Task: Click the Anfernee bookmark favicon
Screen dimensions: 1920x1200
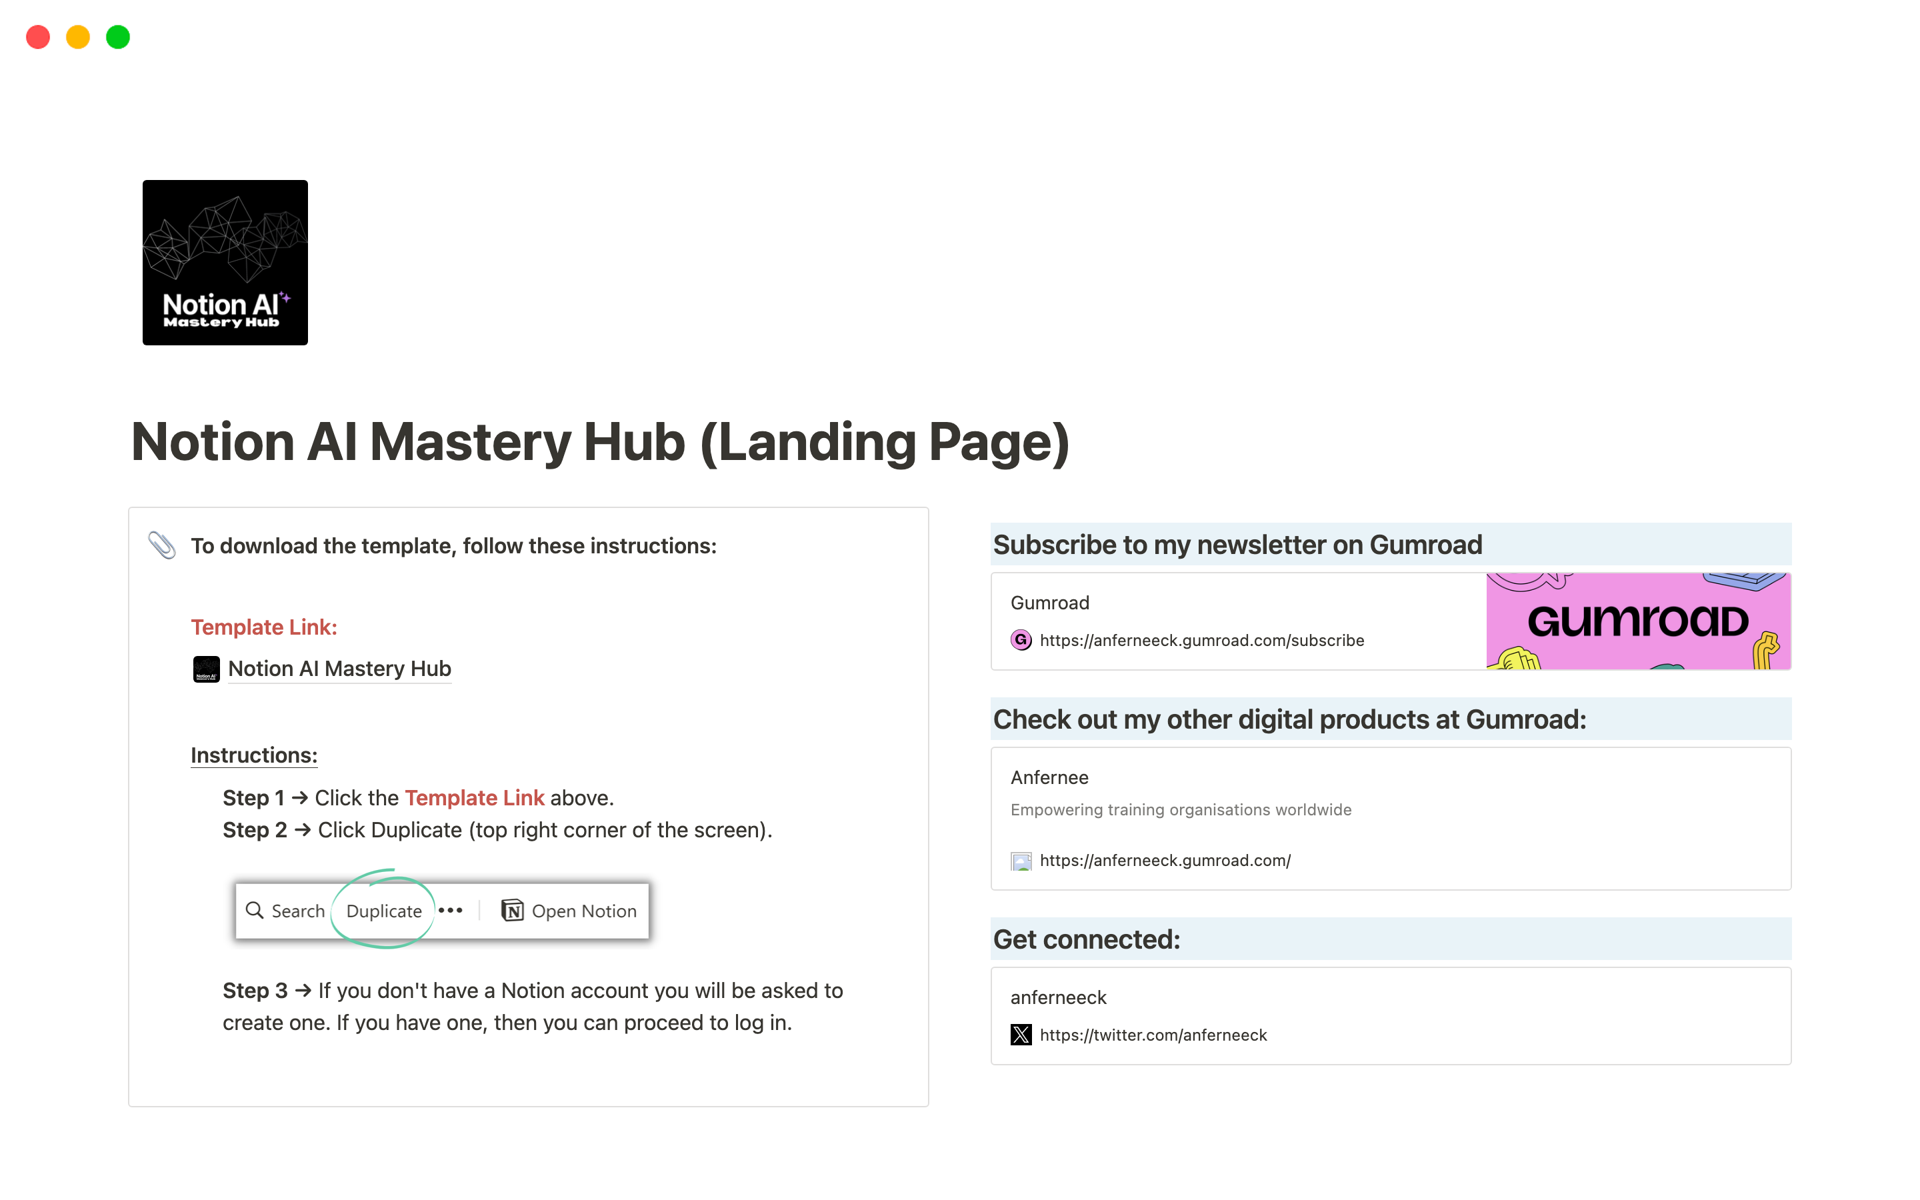Action: (x=1021, y=860)
